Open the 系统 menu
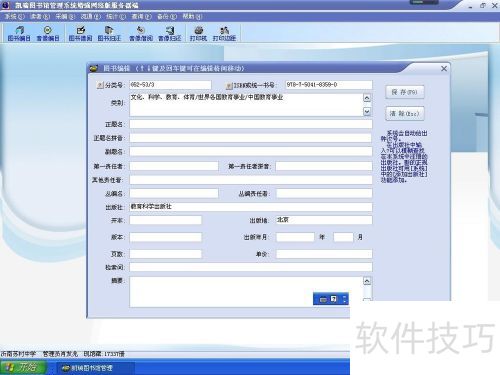Image resolution: width=500 pixels, height=375 pixels. click(x=14, y=16)
